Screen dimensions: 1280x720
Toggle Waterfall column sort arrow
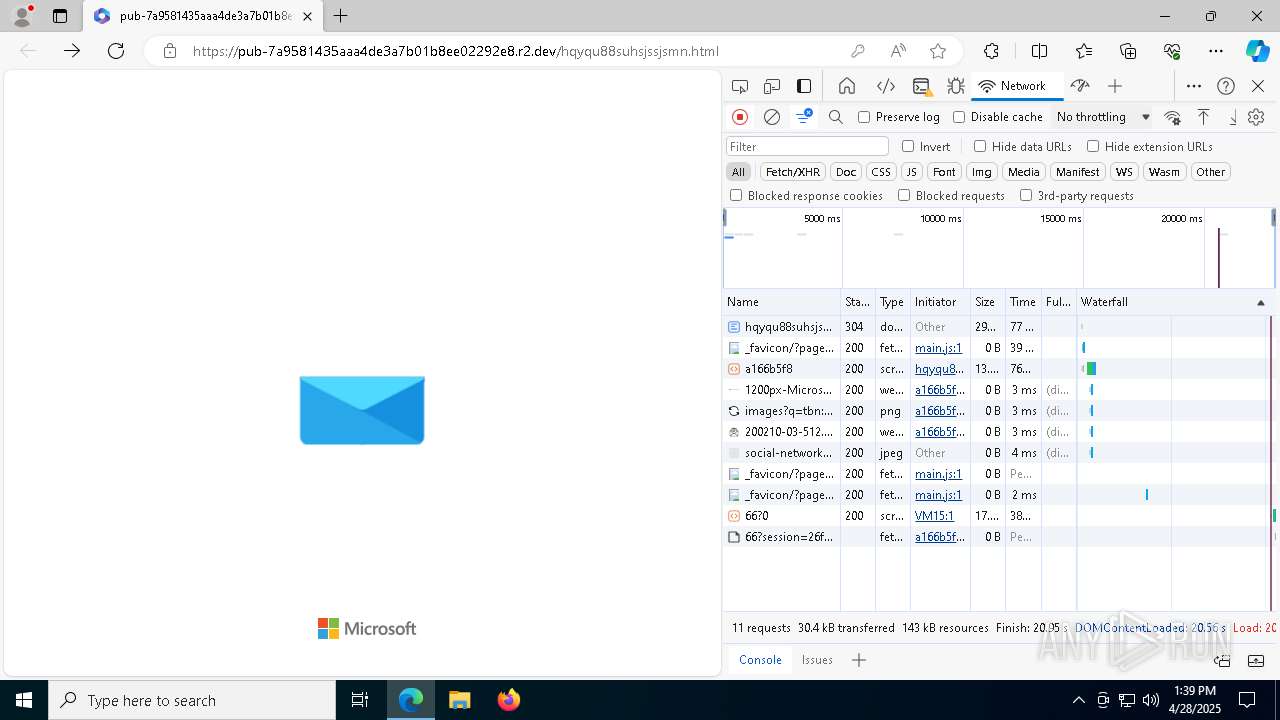pyautogui.click(x=1260, y=302)
